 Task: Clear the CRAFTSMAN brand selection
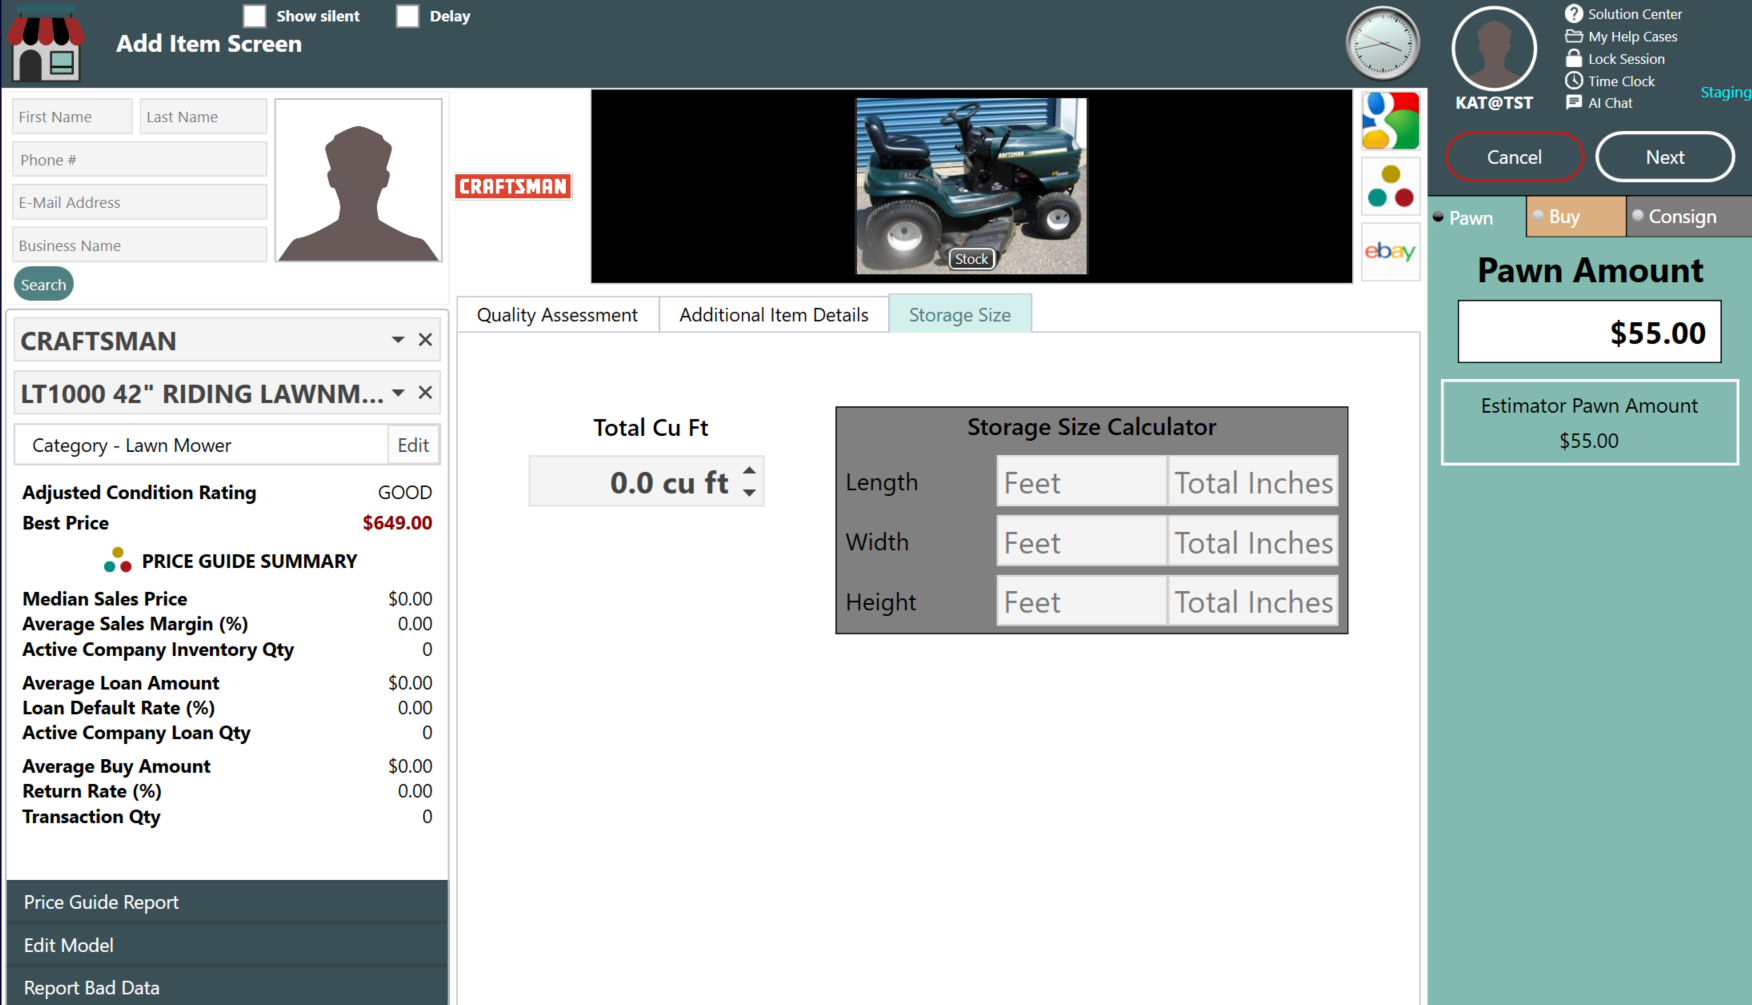pos(425,340)
